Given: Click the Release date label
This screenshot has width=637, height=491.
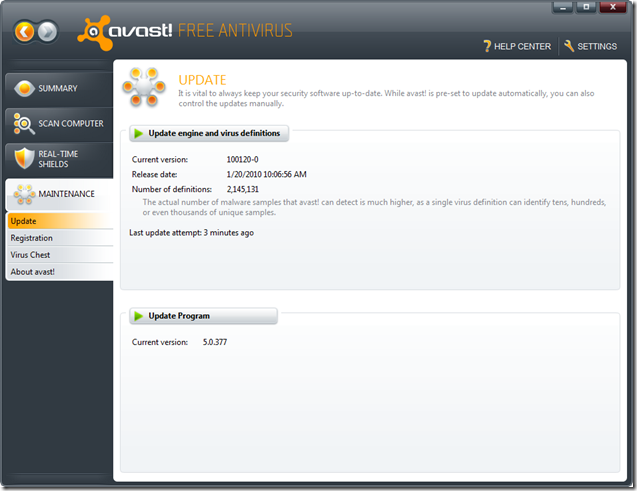Looking at the screenshot, I should pos(154,175).
